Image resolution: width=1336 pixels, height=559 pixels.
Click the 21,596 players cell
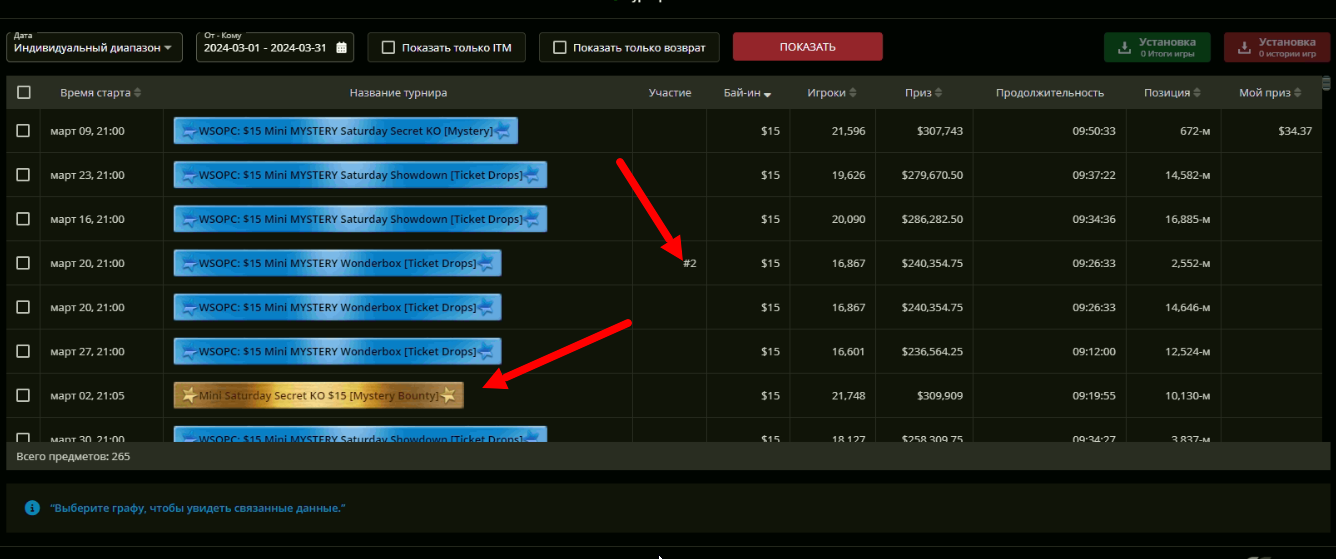[848, 131]
